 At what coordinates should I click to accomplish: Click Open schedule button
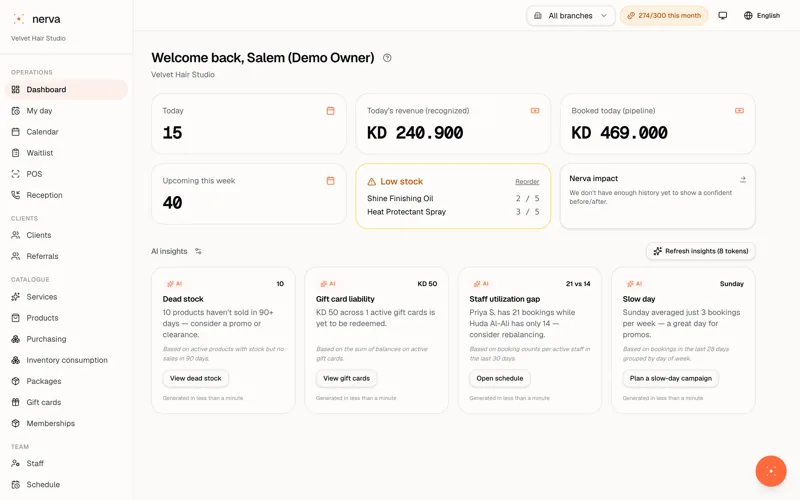click(x=499, y=379)
